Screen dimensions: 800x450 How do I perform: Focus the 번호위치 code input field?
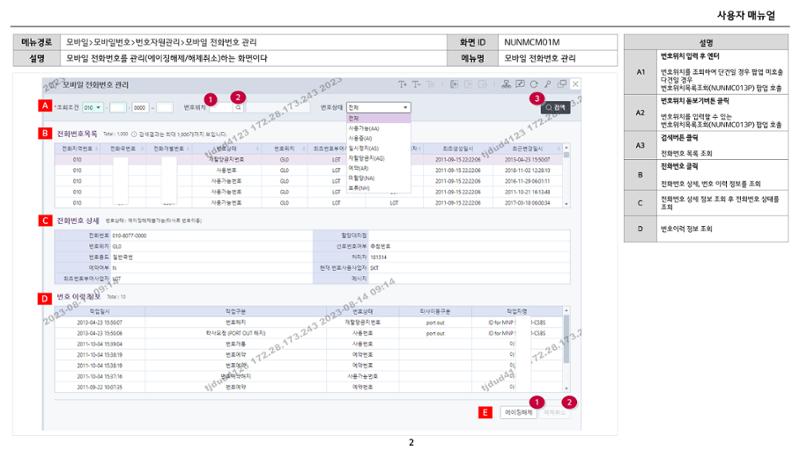click(221, 108)
